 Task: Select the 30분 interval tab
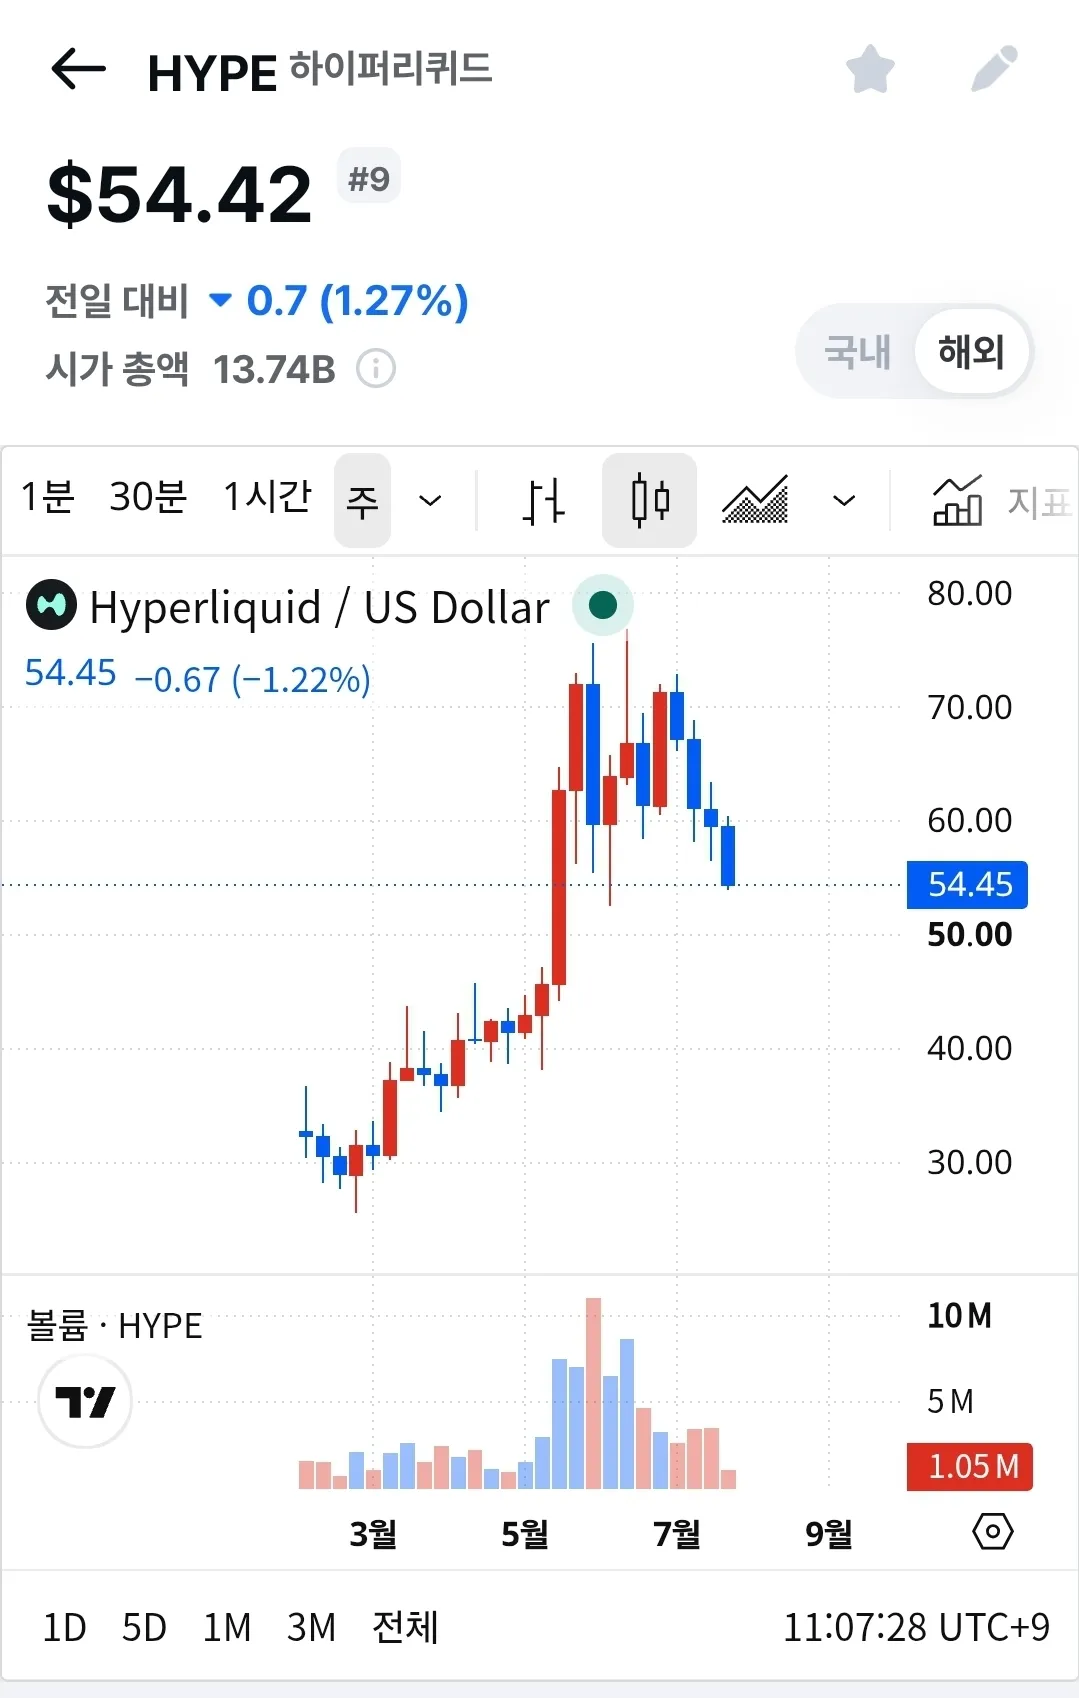pos(148,497)
